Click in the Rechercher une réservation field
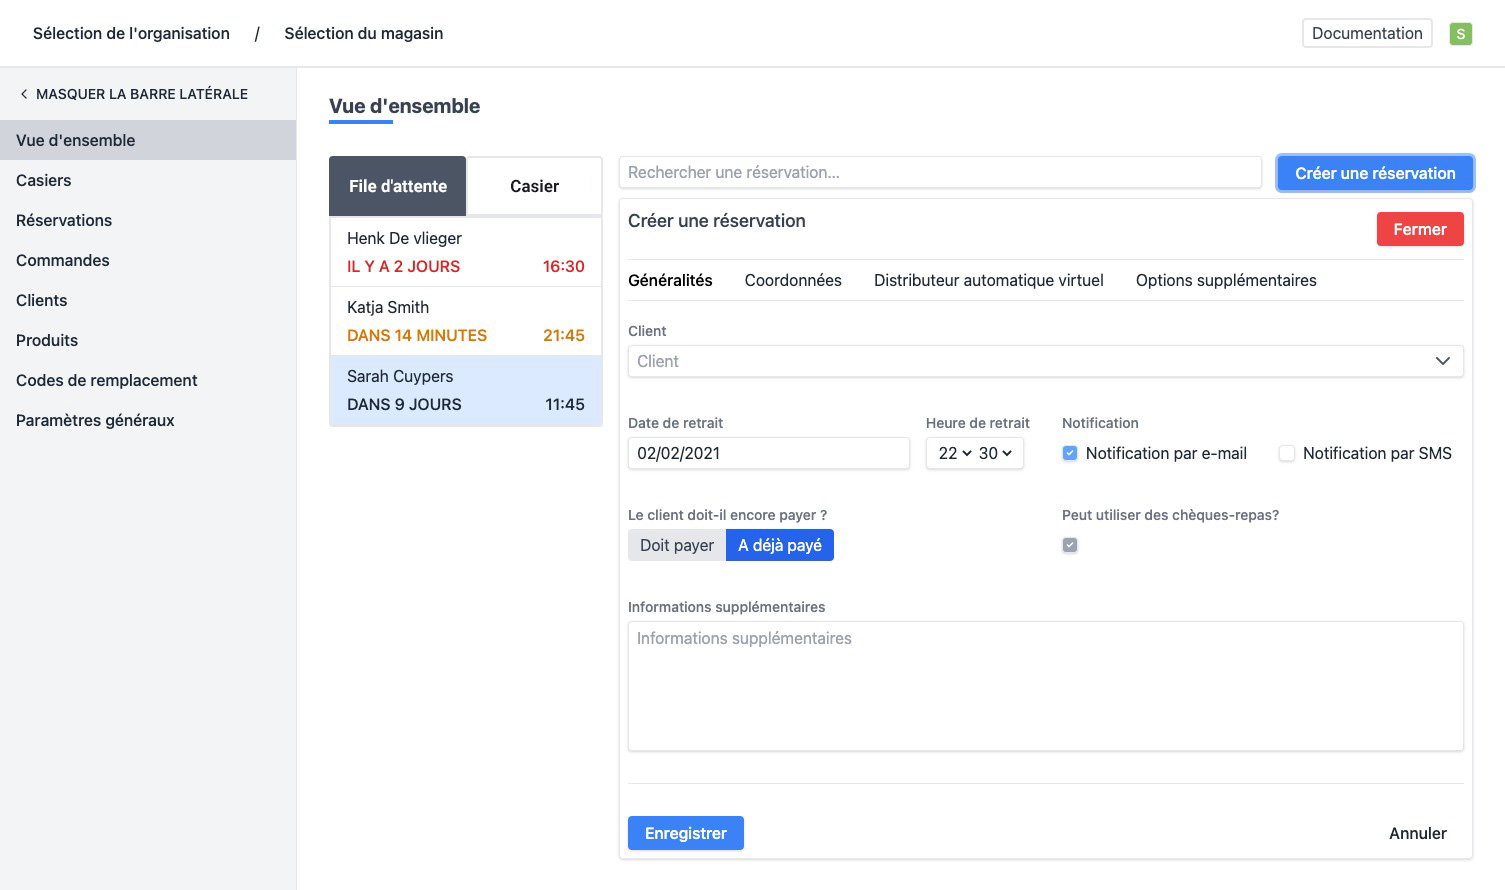 (939, 172)
